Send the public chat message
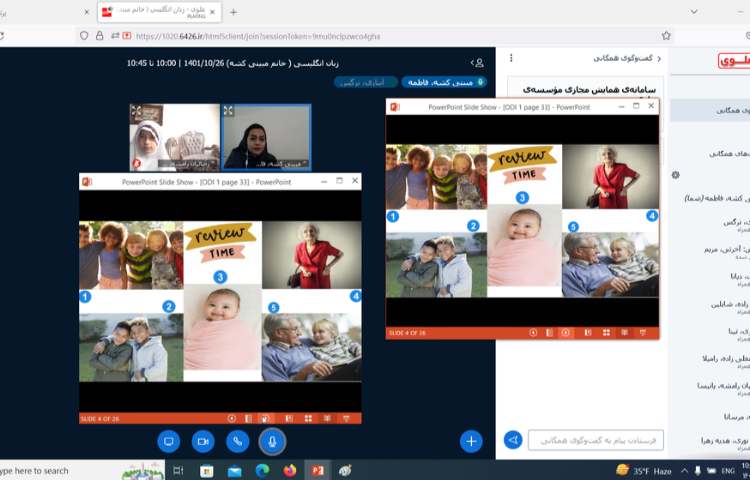 513,440
